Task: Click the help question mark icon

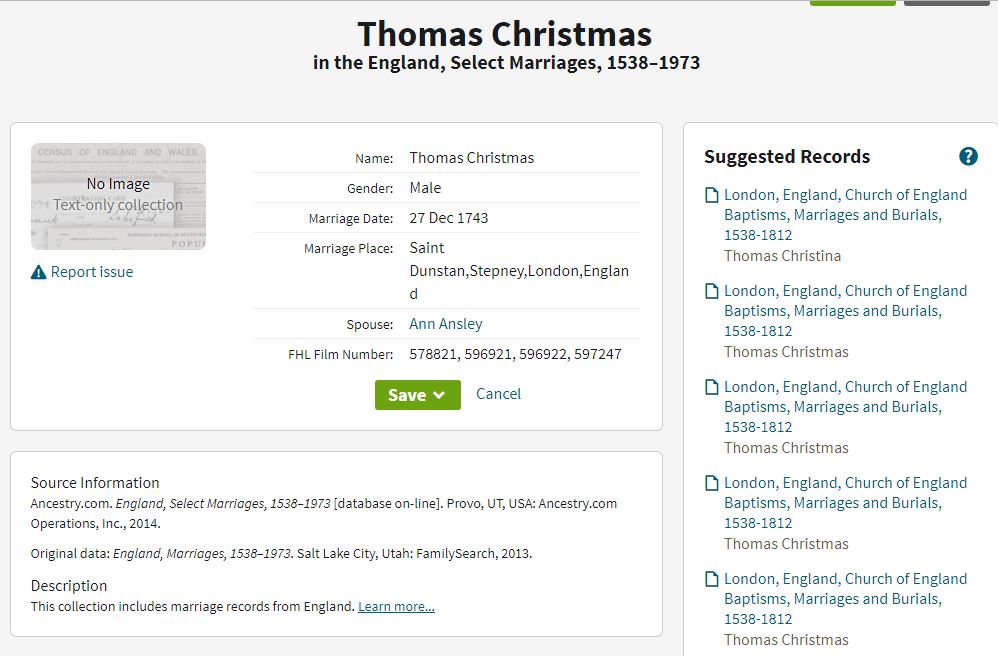Action: click(968, 156)
